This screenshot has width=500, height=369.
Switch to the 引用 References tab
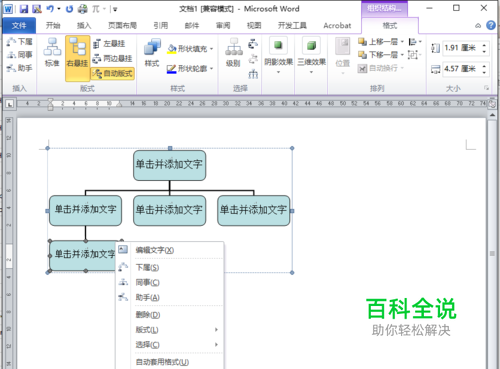161,25
